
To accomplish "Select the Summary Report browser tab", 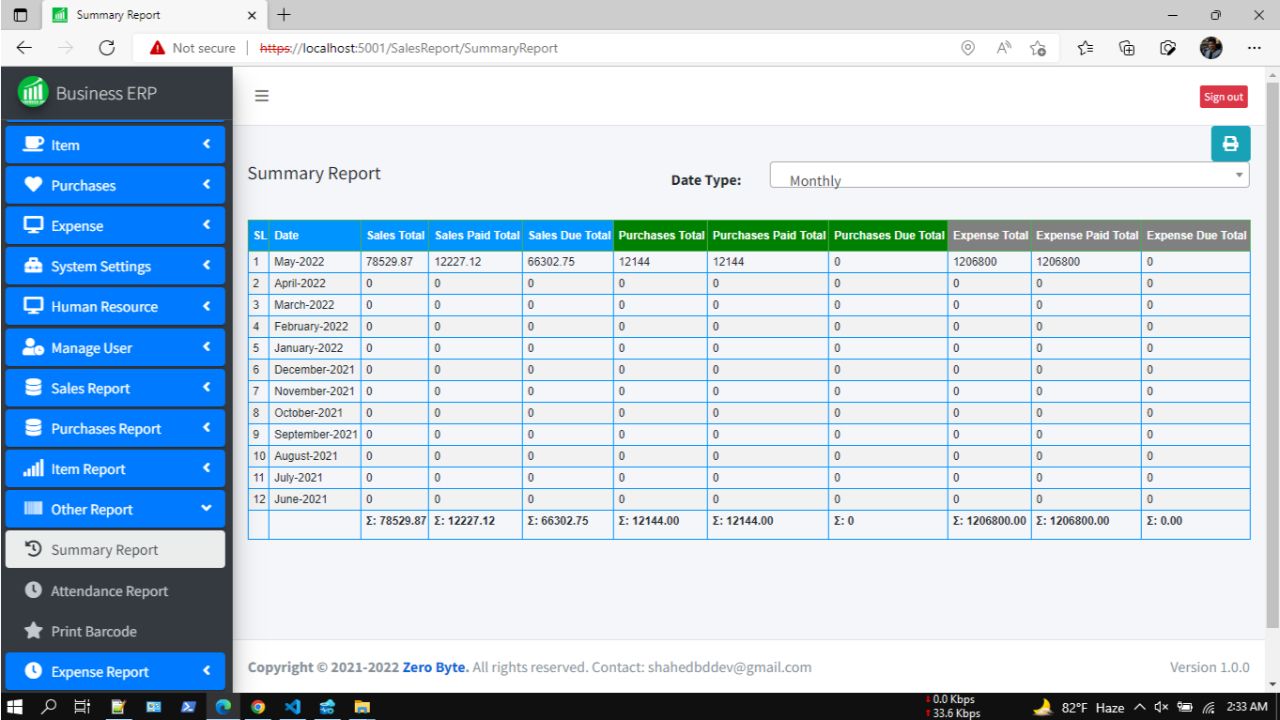I will (x=120, y=15).
